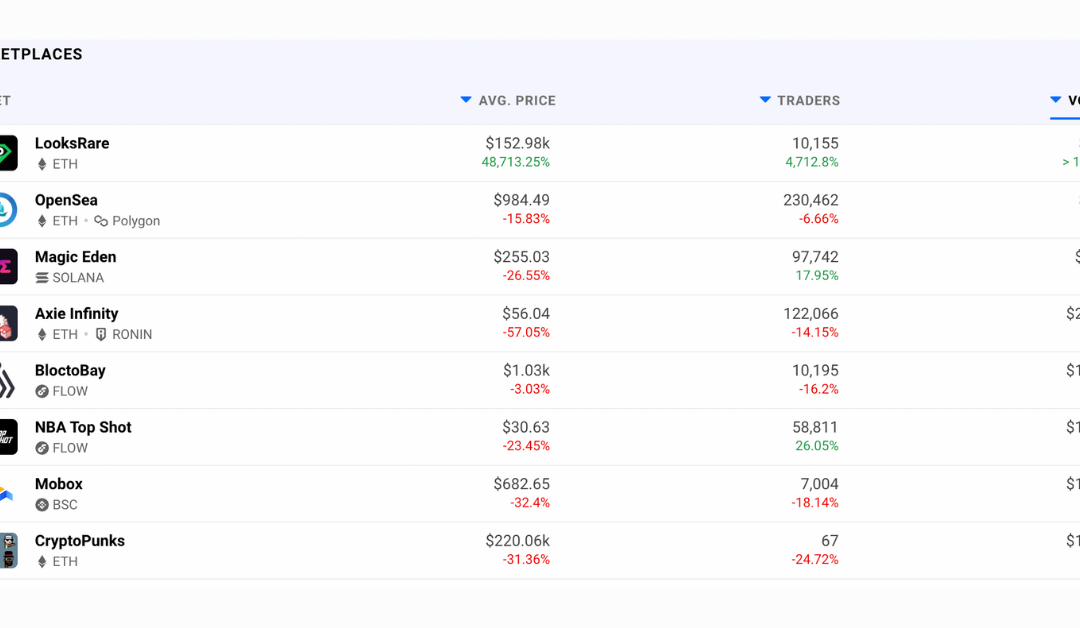The height and width of the screenshot is (628, 1080).
Task: Open the BloctoBay marketplace link
Action: pyautogui.click(x=70, y=370)
